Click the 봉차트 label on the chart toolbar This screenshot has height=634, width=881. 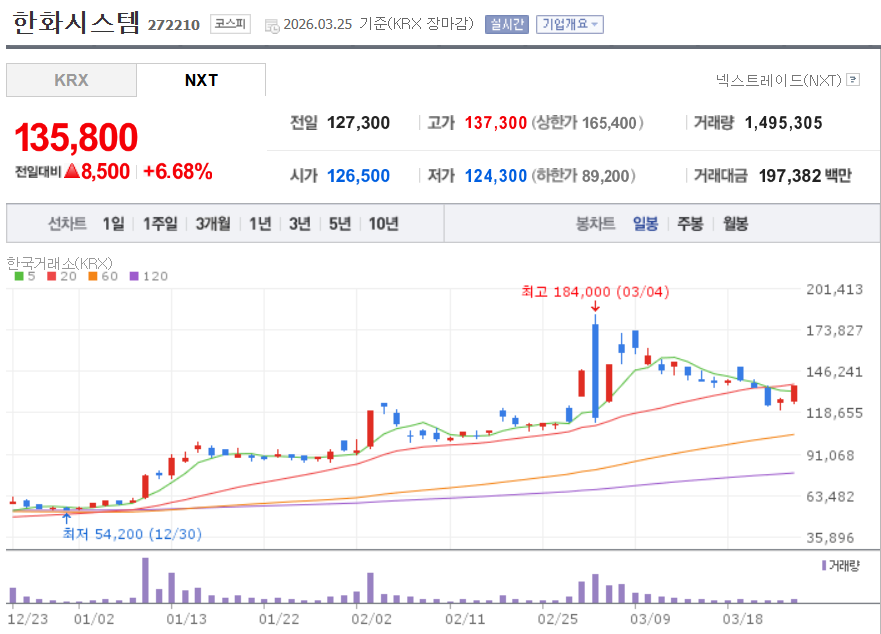coord(598,224)
